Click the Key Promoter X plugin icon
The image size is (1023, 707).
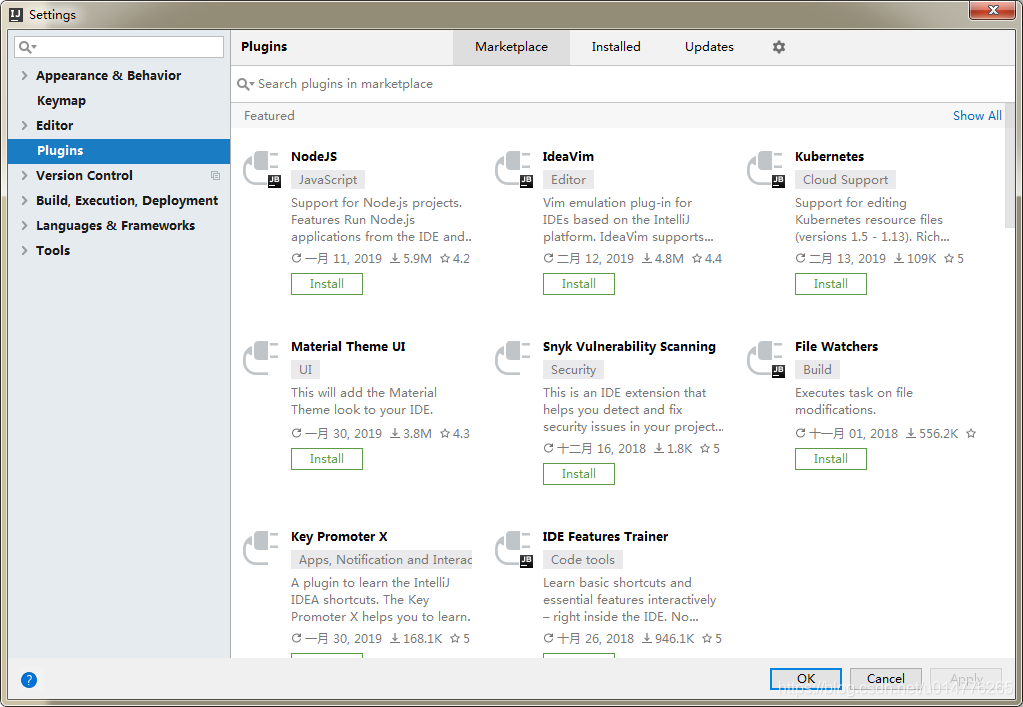(262, 549)
